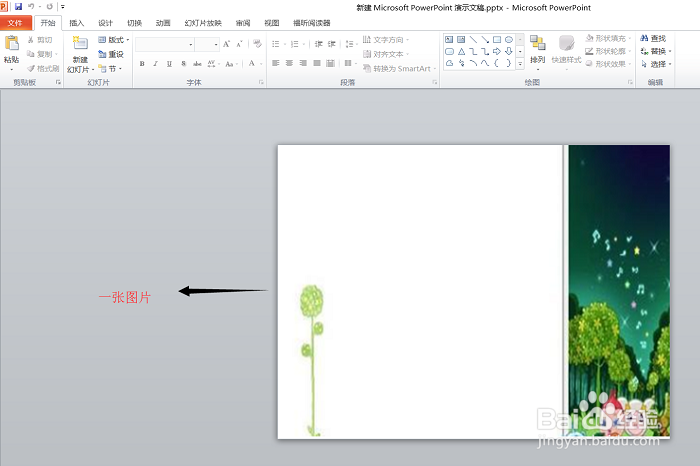Image resolution: width=700 pixels, height=466 pixels.
Task: Switch to the 切换 (Transitions) tab
Action: click(x=134, y=23)
